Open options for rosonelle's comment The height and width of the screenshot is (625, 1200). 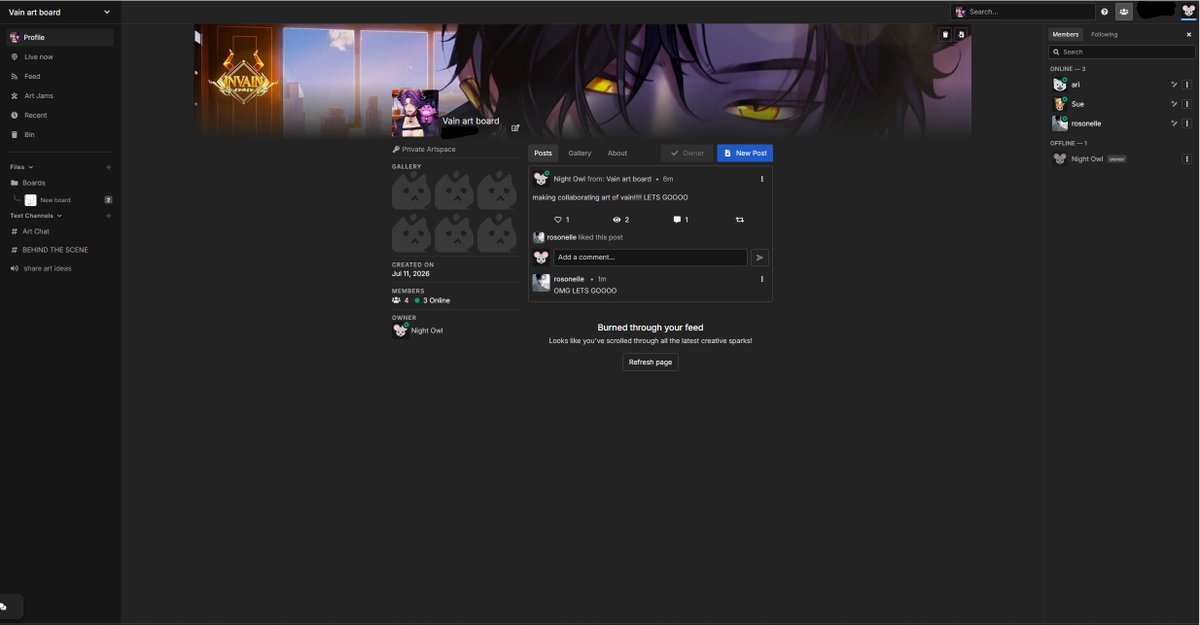pyautogui.click(x=762, y=279)
